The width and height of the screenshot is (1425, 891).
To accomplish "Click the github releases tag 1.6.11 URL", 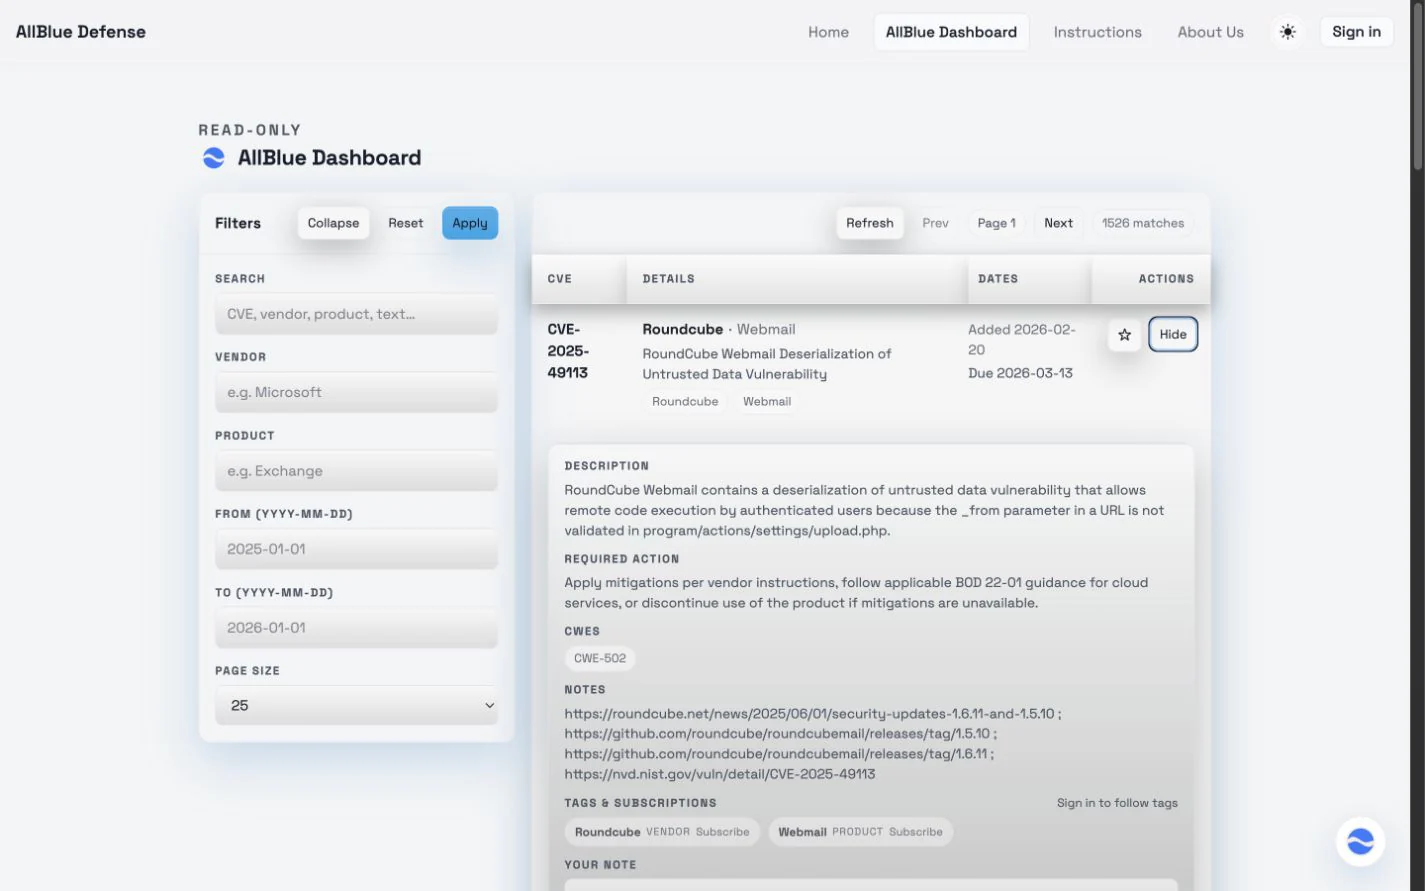I will [775, 754].
